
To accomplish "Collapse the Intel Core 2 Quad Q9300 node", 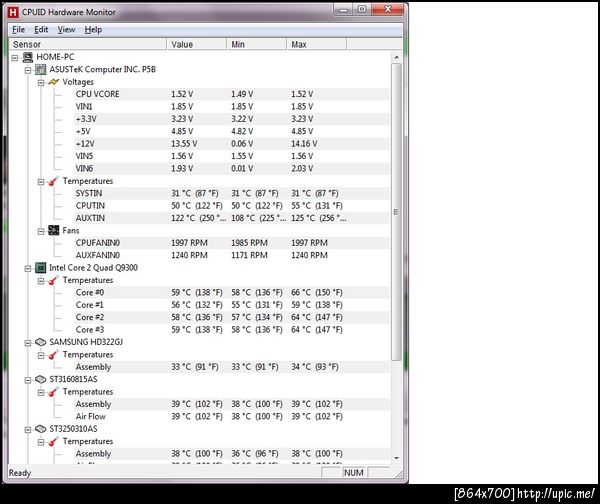I will click(28, 269).
